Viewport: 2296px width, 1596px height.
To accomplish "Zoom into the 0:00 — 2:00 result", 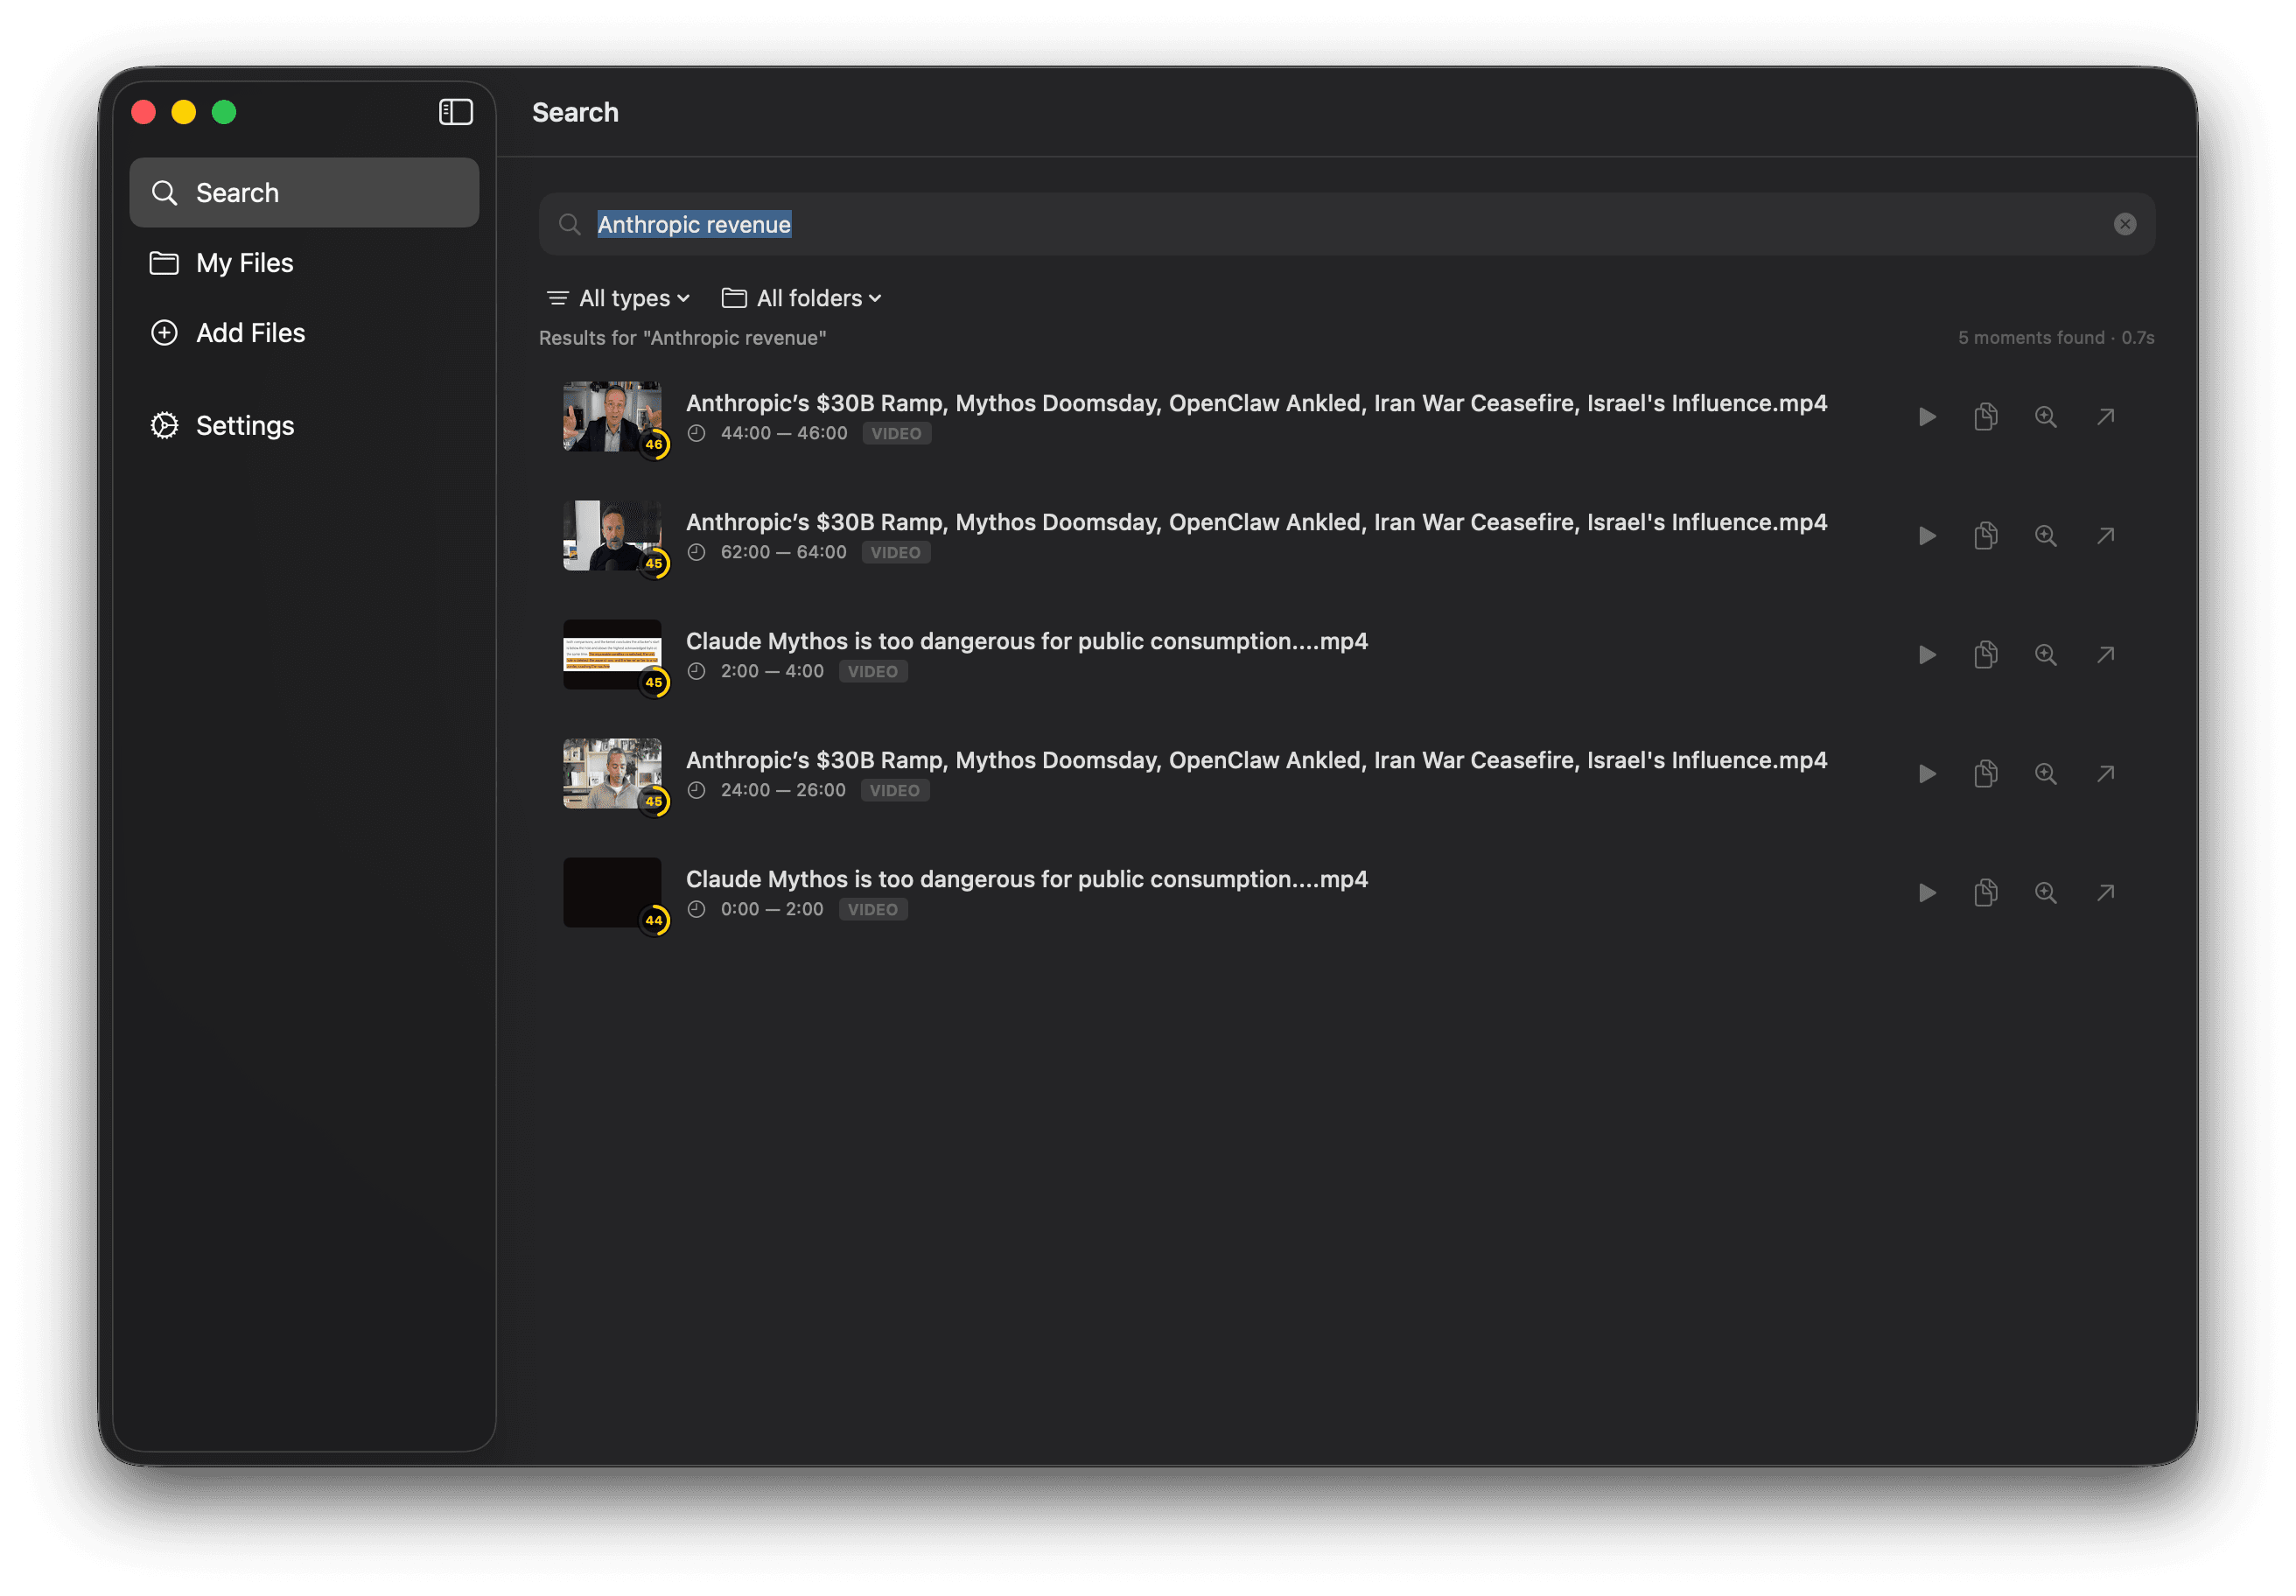I will (x=2045, y=893).
